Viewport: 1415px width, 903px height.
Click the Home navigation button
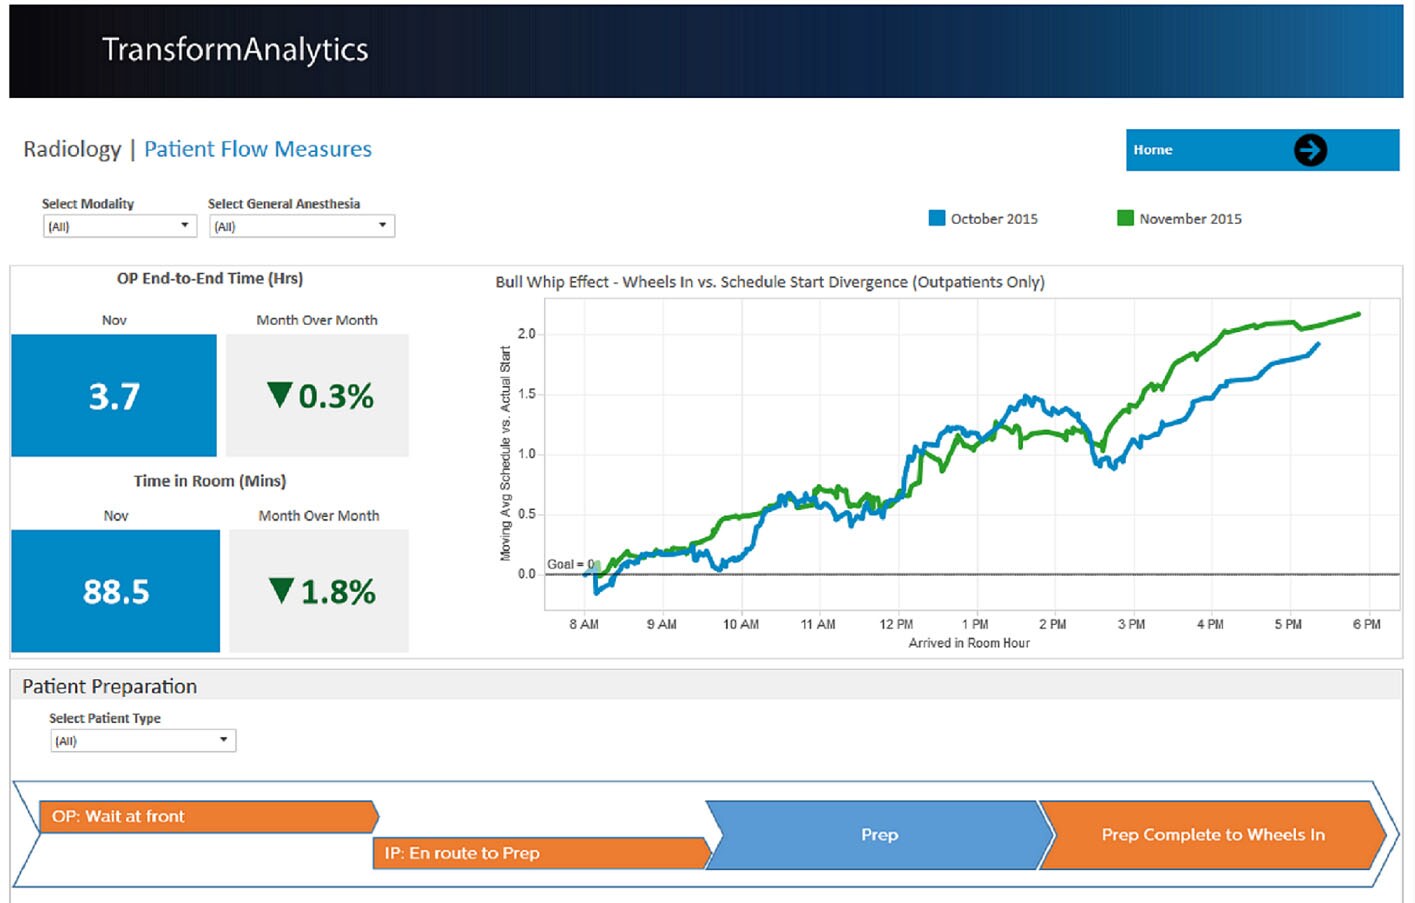[x=1260, y=149]
